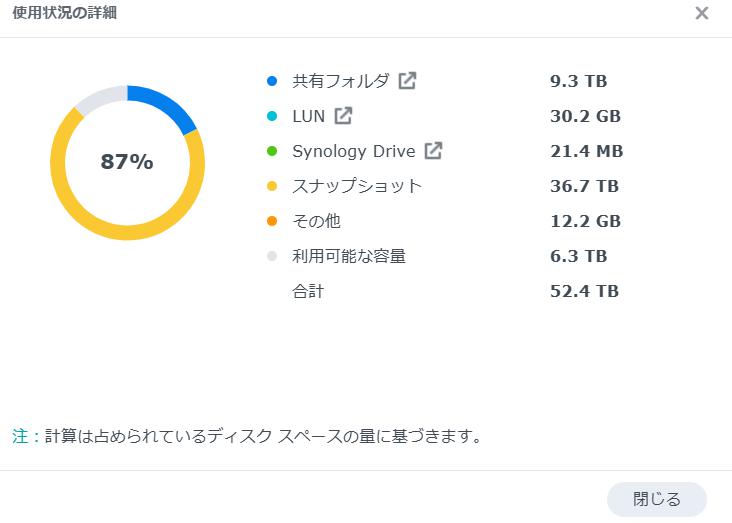Click the yellow スナップショット legend dot

(x=272, y=186)
